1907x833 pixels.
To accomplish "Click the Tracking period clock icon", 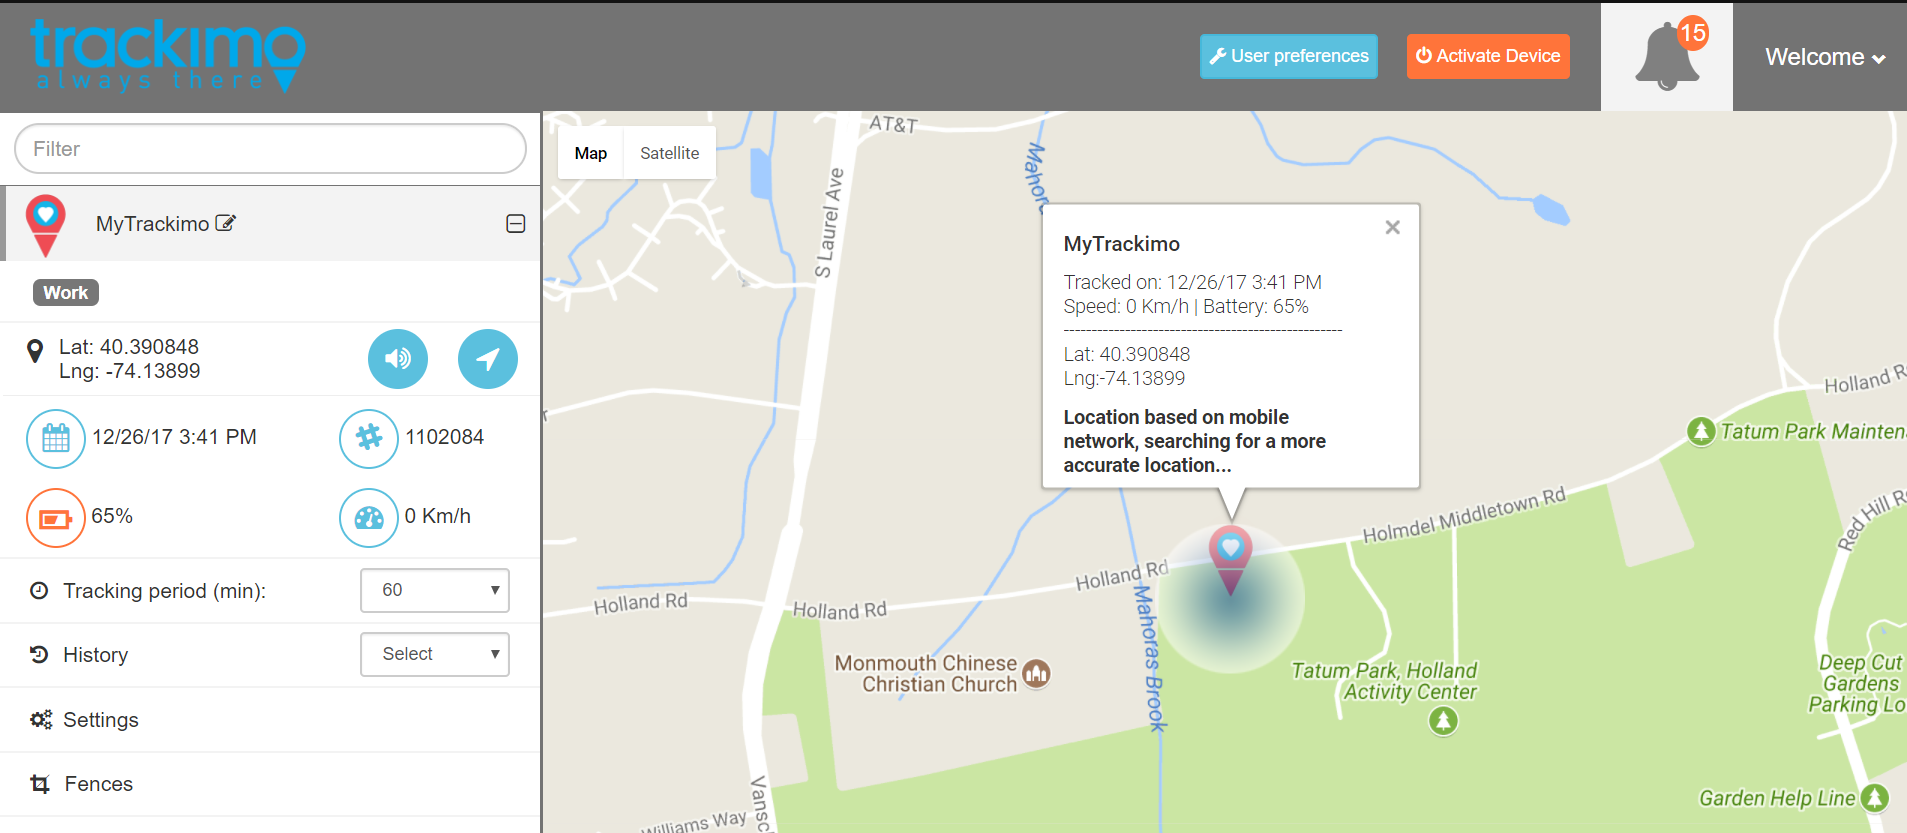I will [39, 591].
